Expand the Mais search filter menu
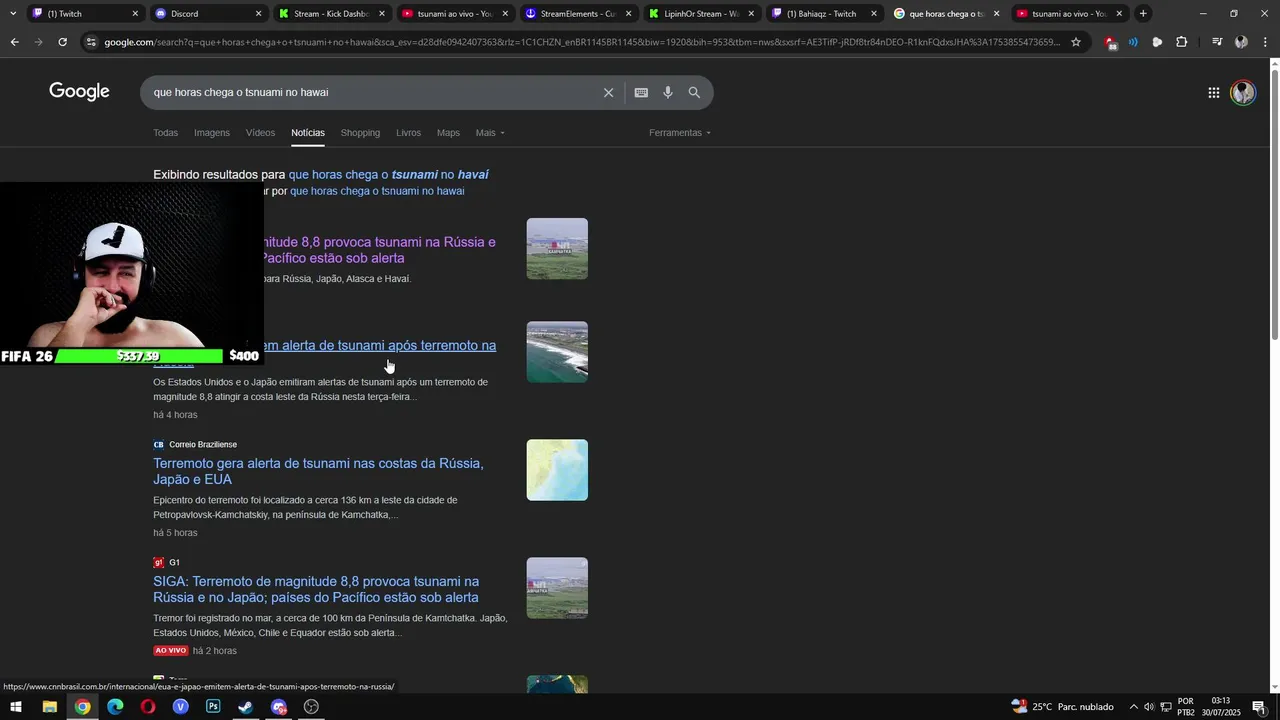The height and width of the screenshot is (720, 1280). [x=490, y=133]
